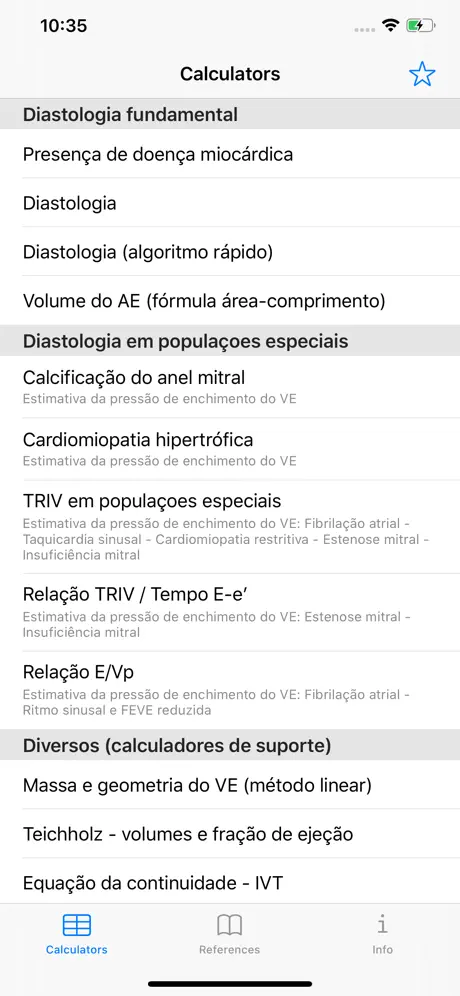This screenshot has width=460, height=996.
Task: Open Cardiomiopatia hipertrófica calculator
Action: tap(230, 448)
